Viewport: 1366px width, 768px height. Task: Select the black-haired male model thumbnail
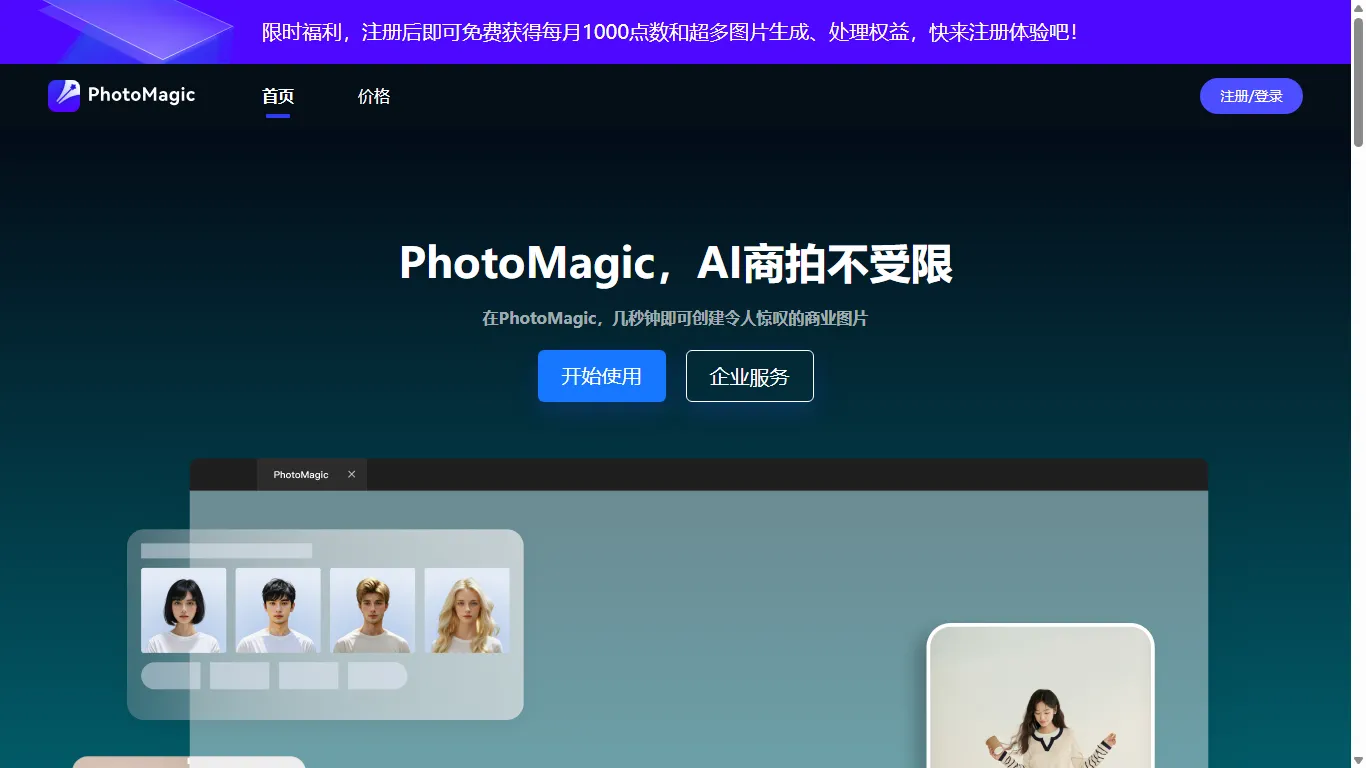278,609
